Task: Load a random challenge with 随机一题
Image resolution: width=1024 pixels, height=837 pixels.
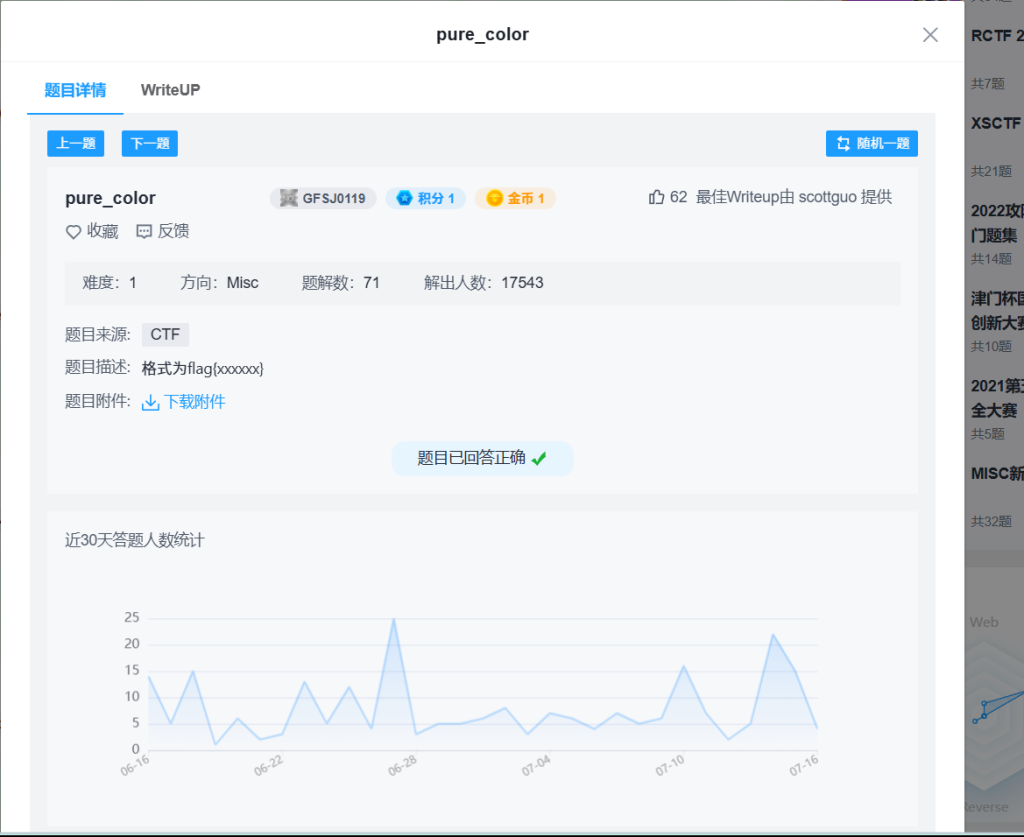Action: [872, 143]
